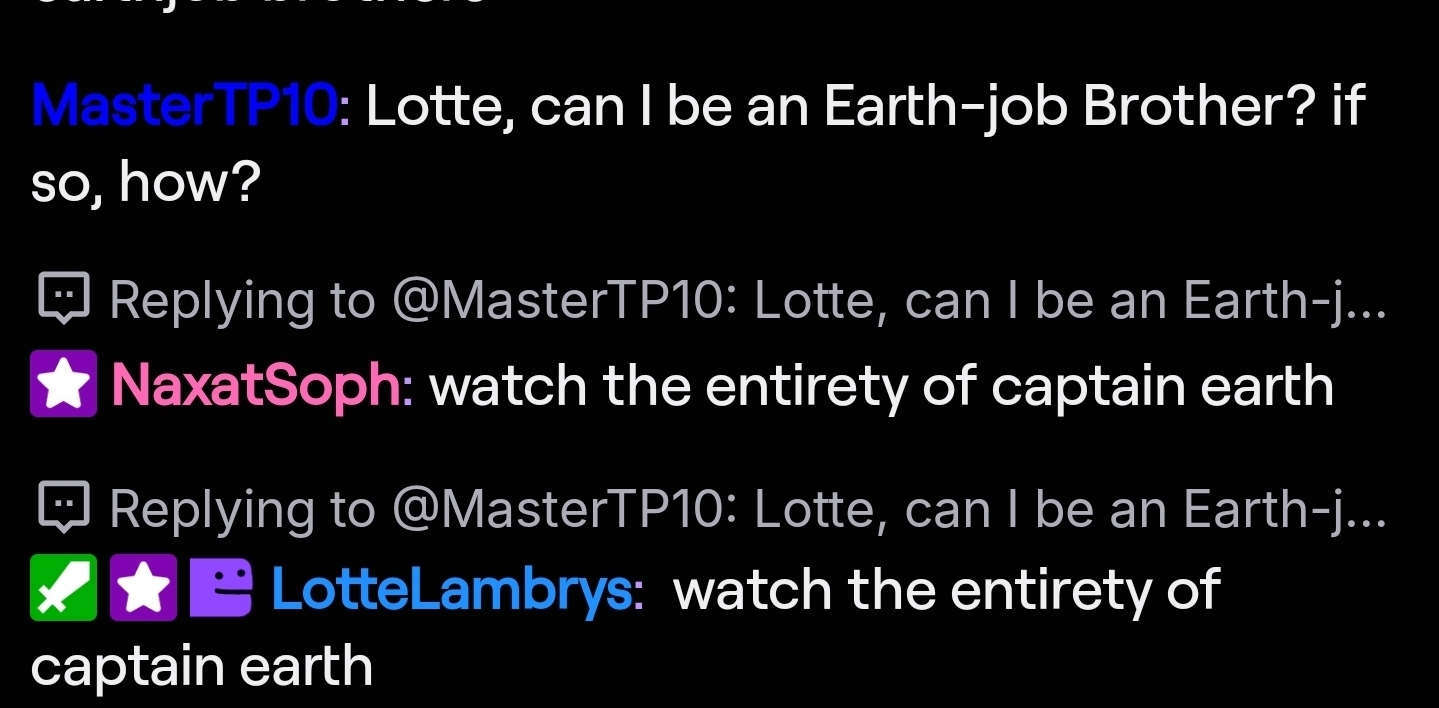The height and width of the screenshot is (708, 1439).
Task: Select NaxatSoph's 'watch the entirety' message text
Action: [880, 386]
